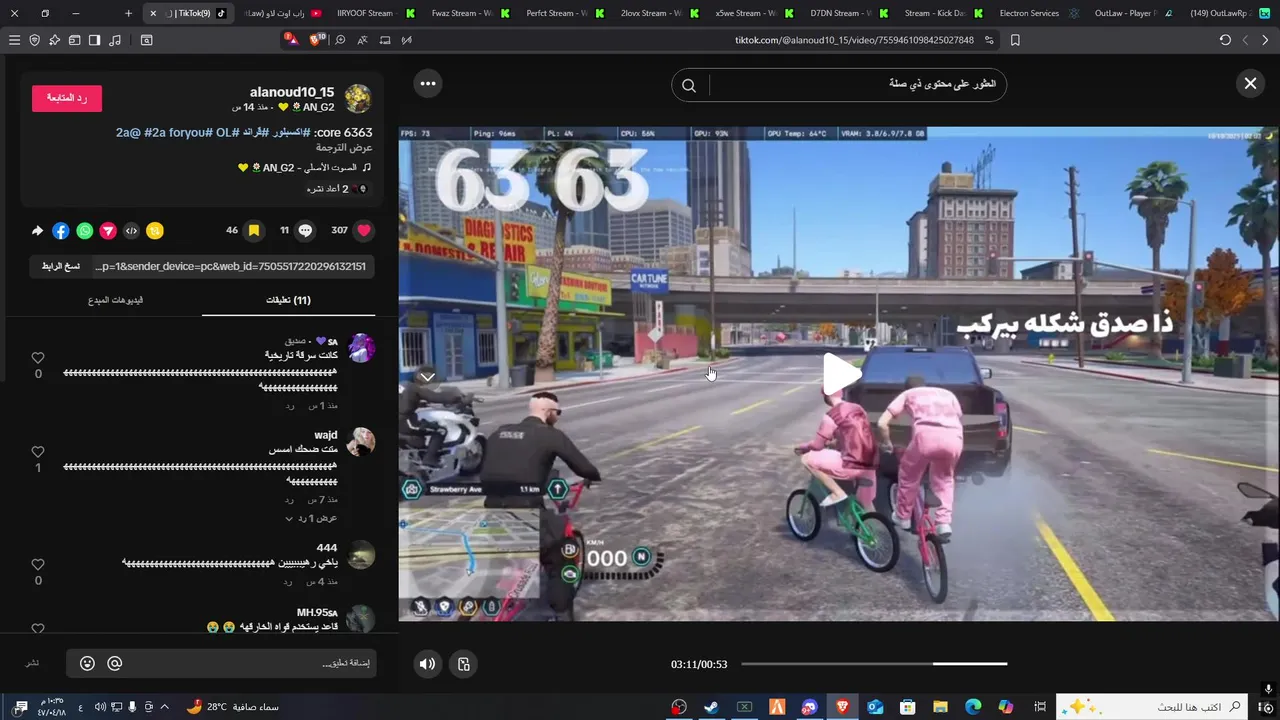Screen dimensions: 1280x720
Task: Open alanoud10_15 profile avatar
Action: (358, 98)
